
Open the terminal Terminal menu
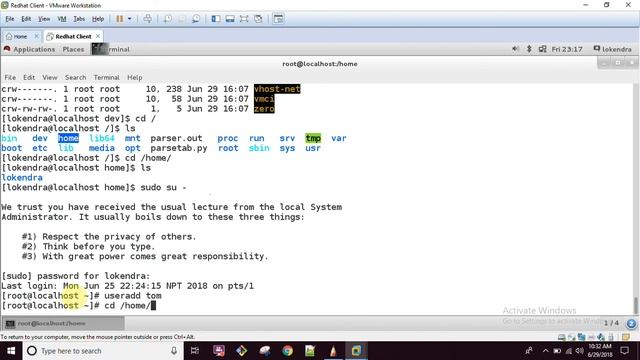click(107, 77)
